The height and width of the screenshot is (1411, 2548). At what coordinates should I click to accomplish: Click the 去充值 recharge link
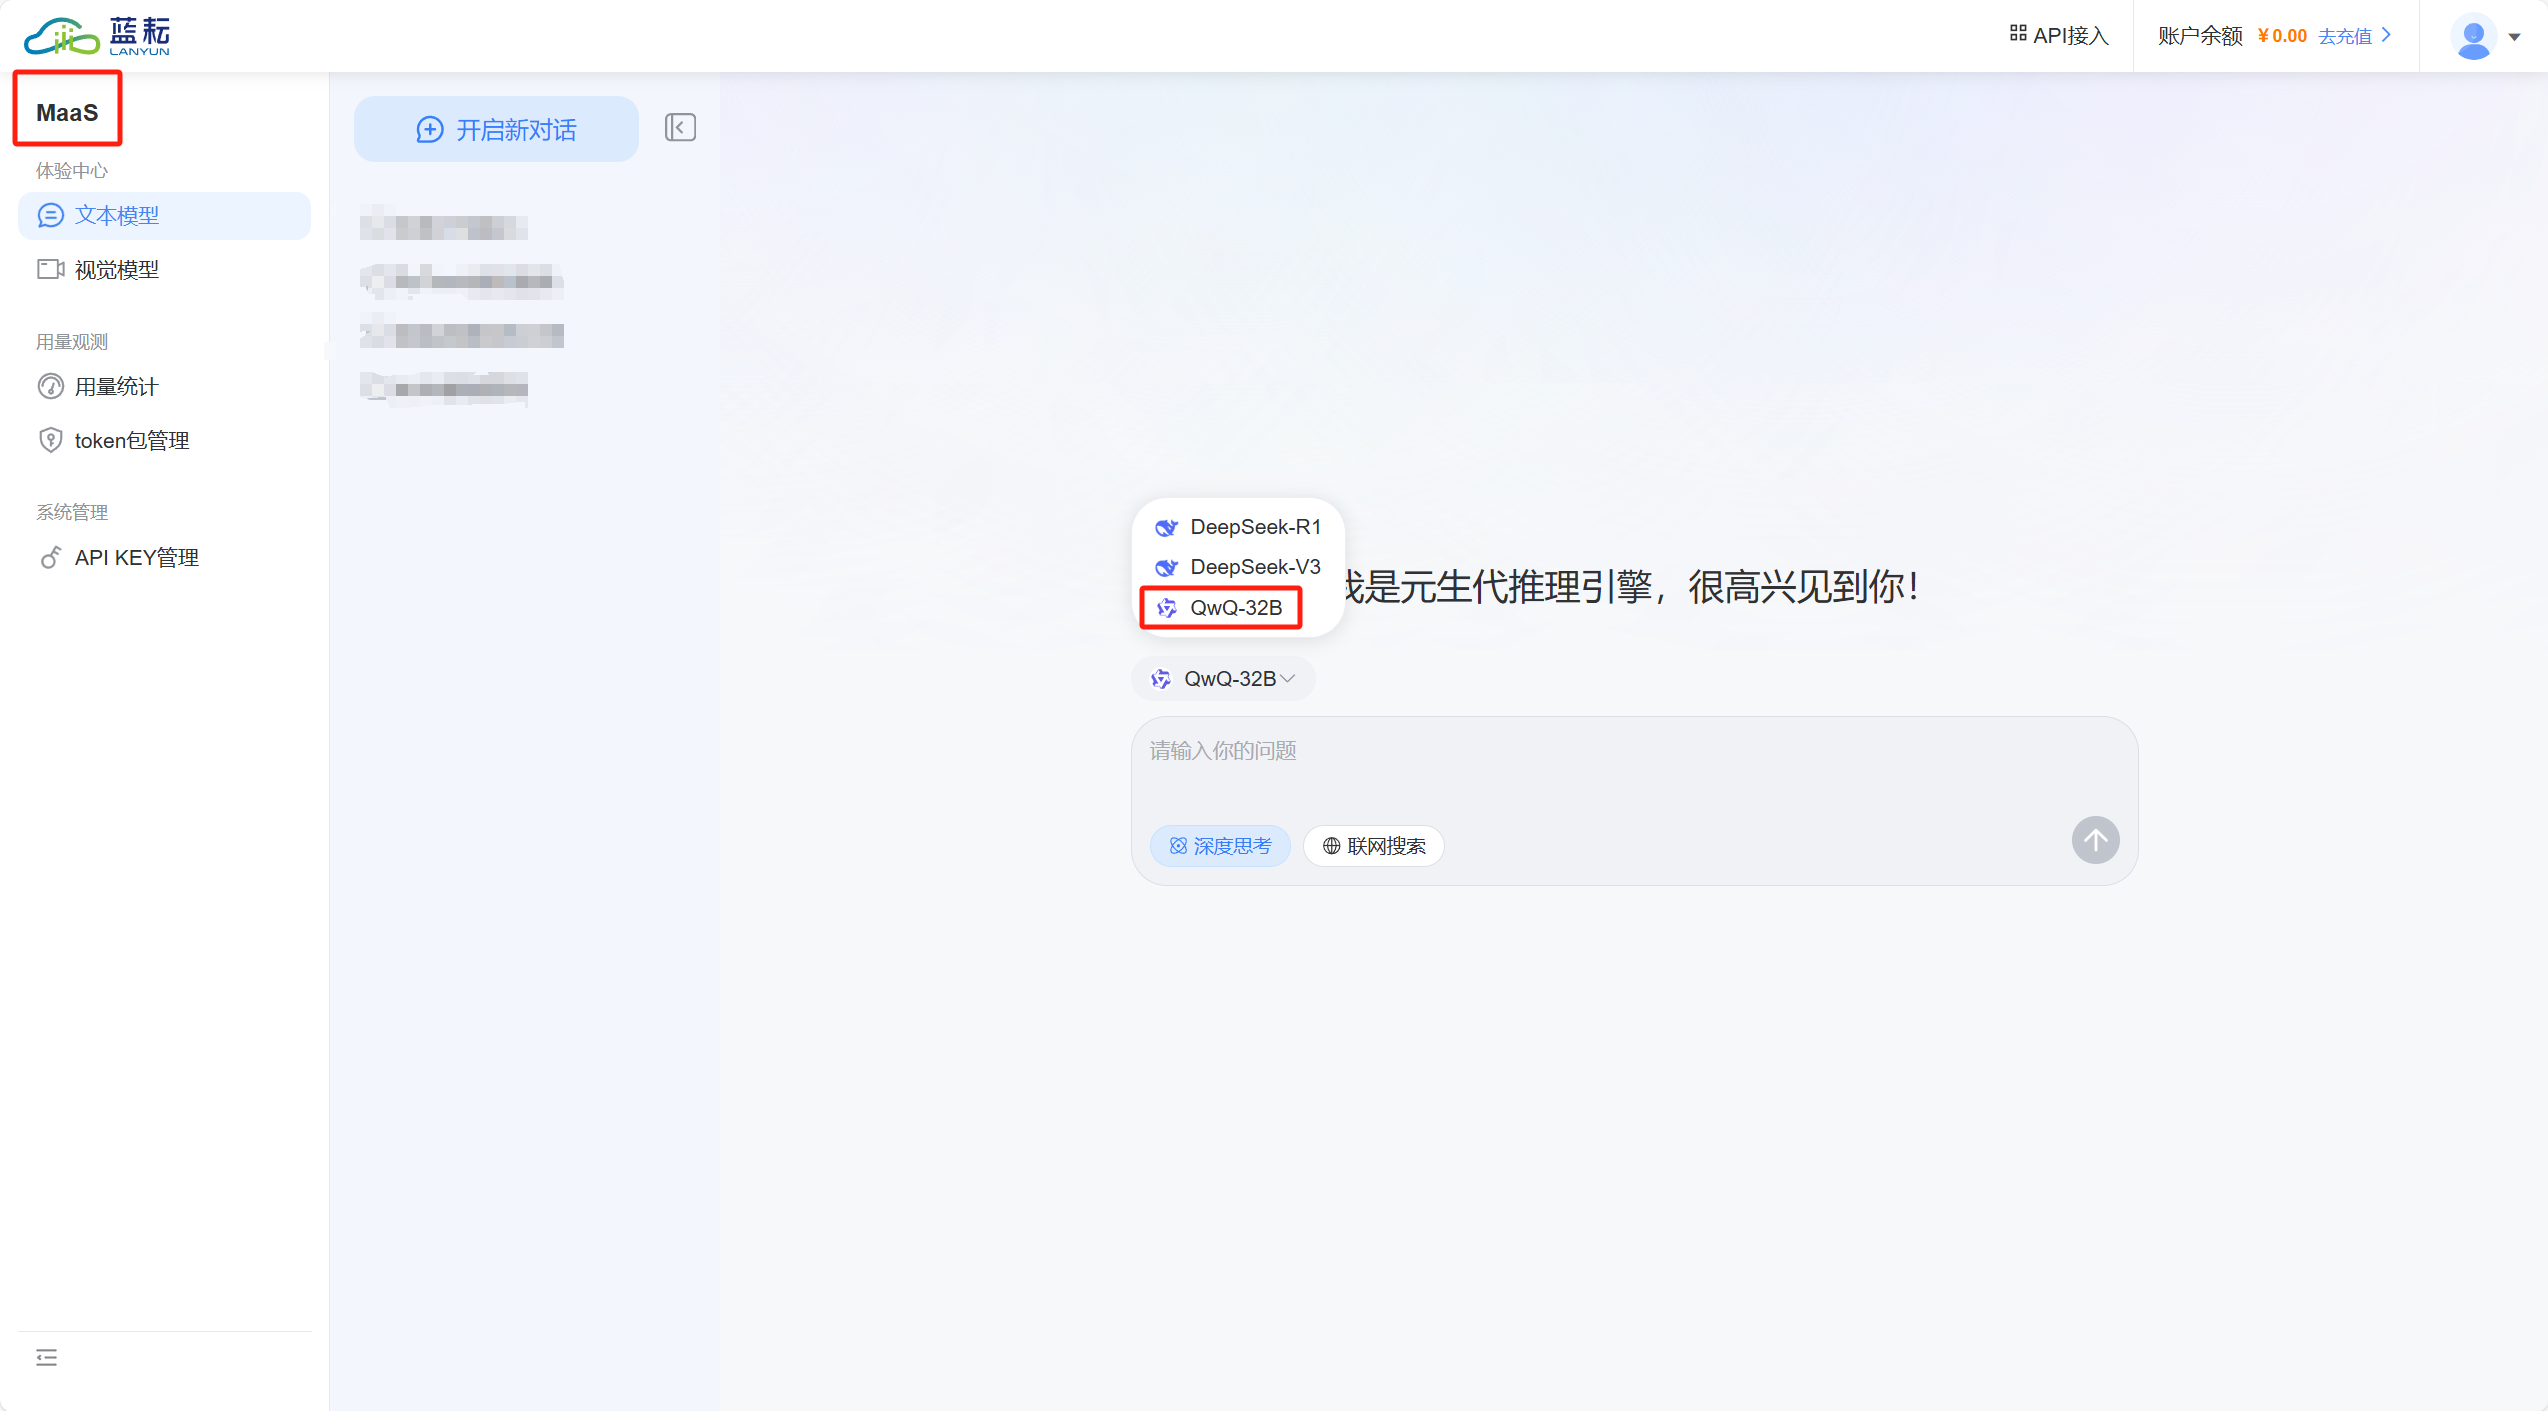pyautogui.click(x=2345, y=37)
